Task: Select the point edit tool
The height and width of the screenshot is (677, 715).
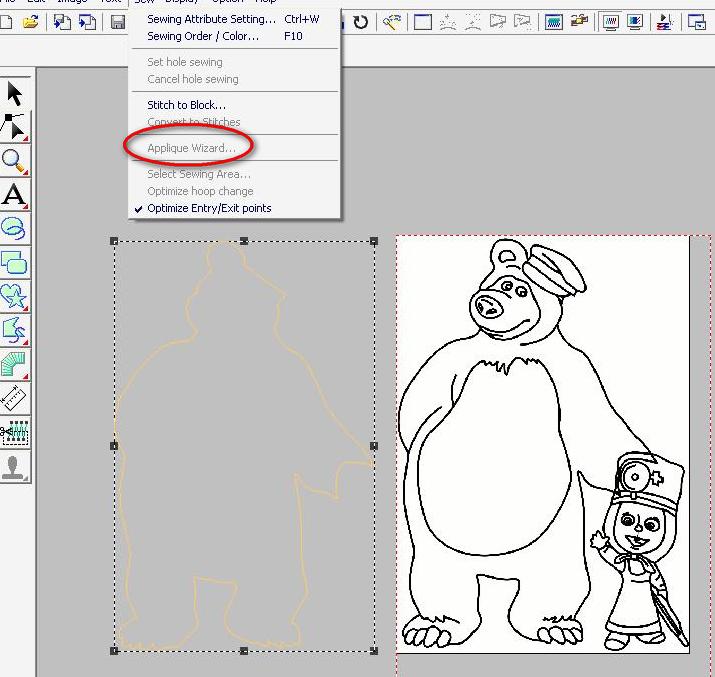Action: pyautogui.click(x=15, y=127)
